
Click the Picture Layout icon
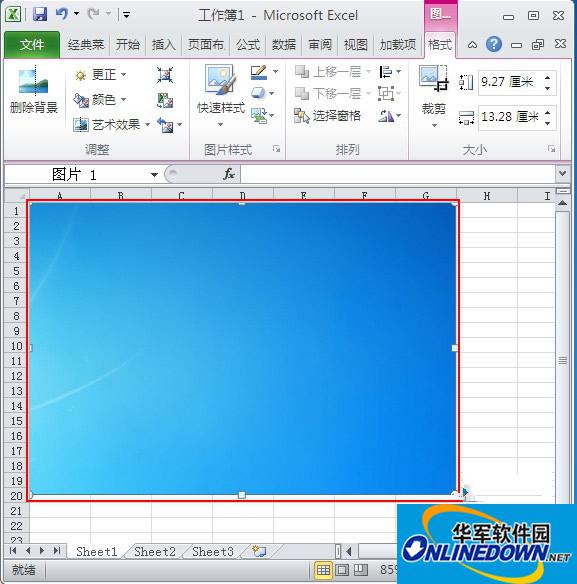pos(259,115)
